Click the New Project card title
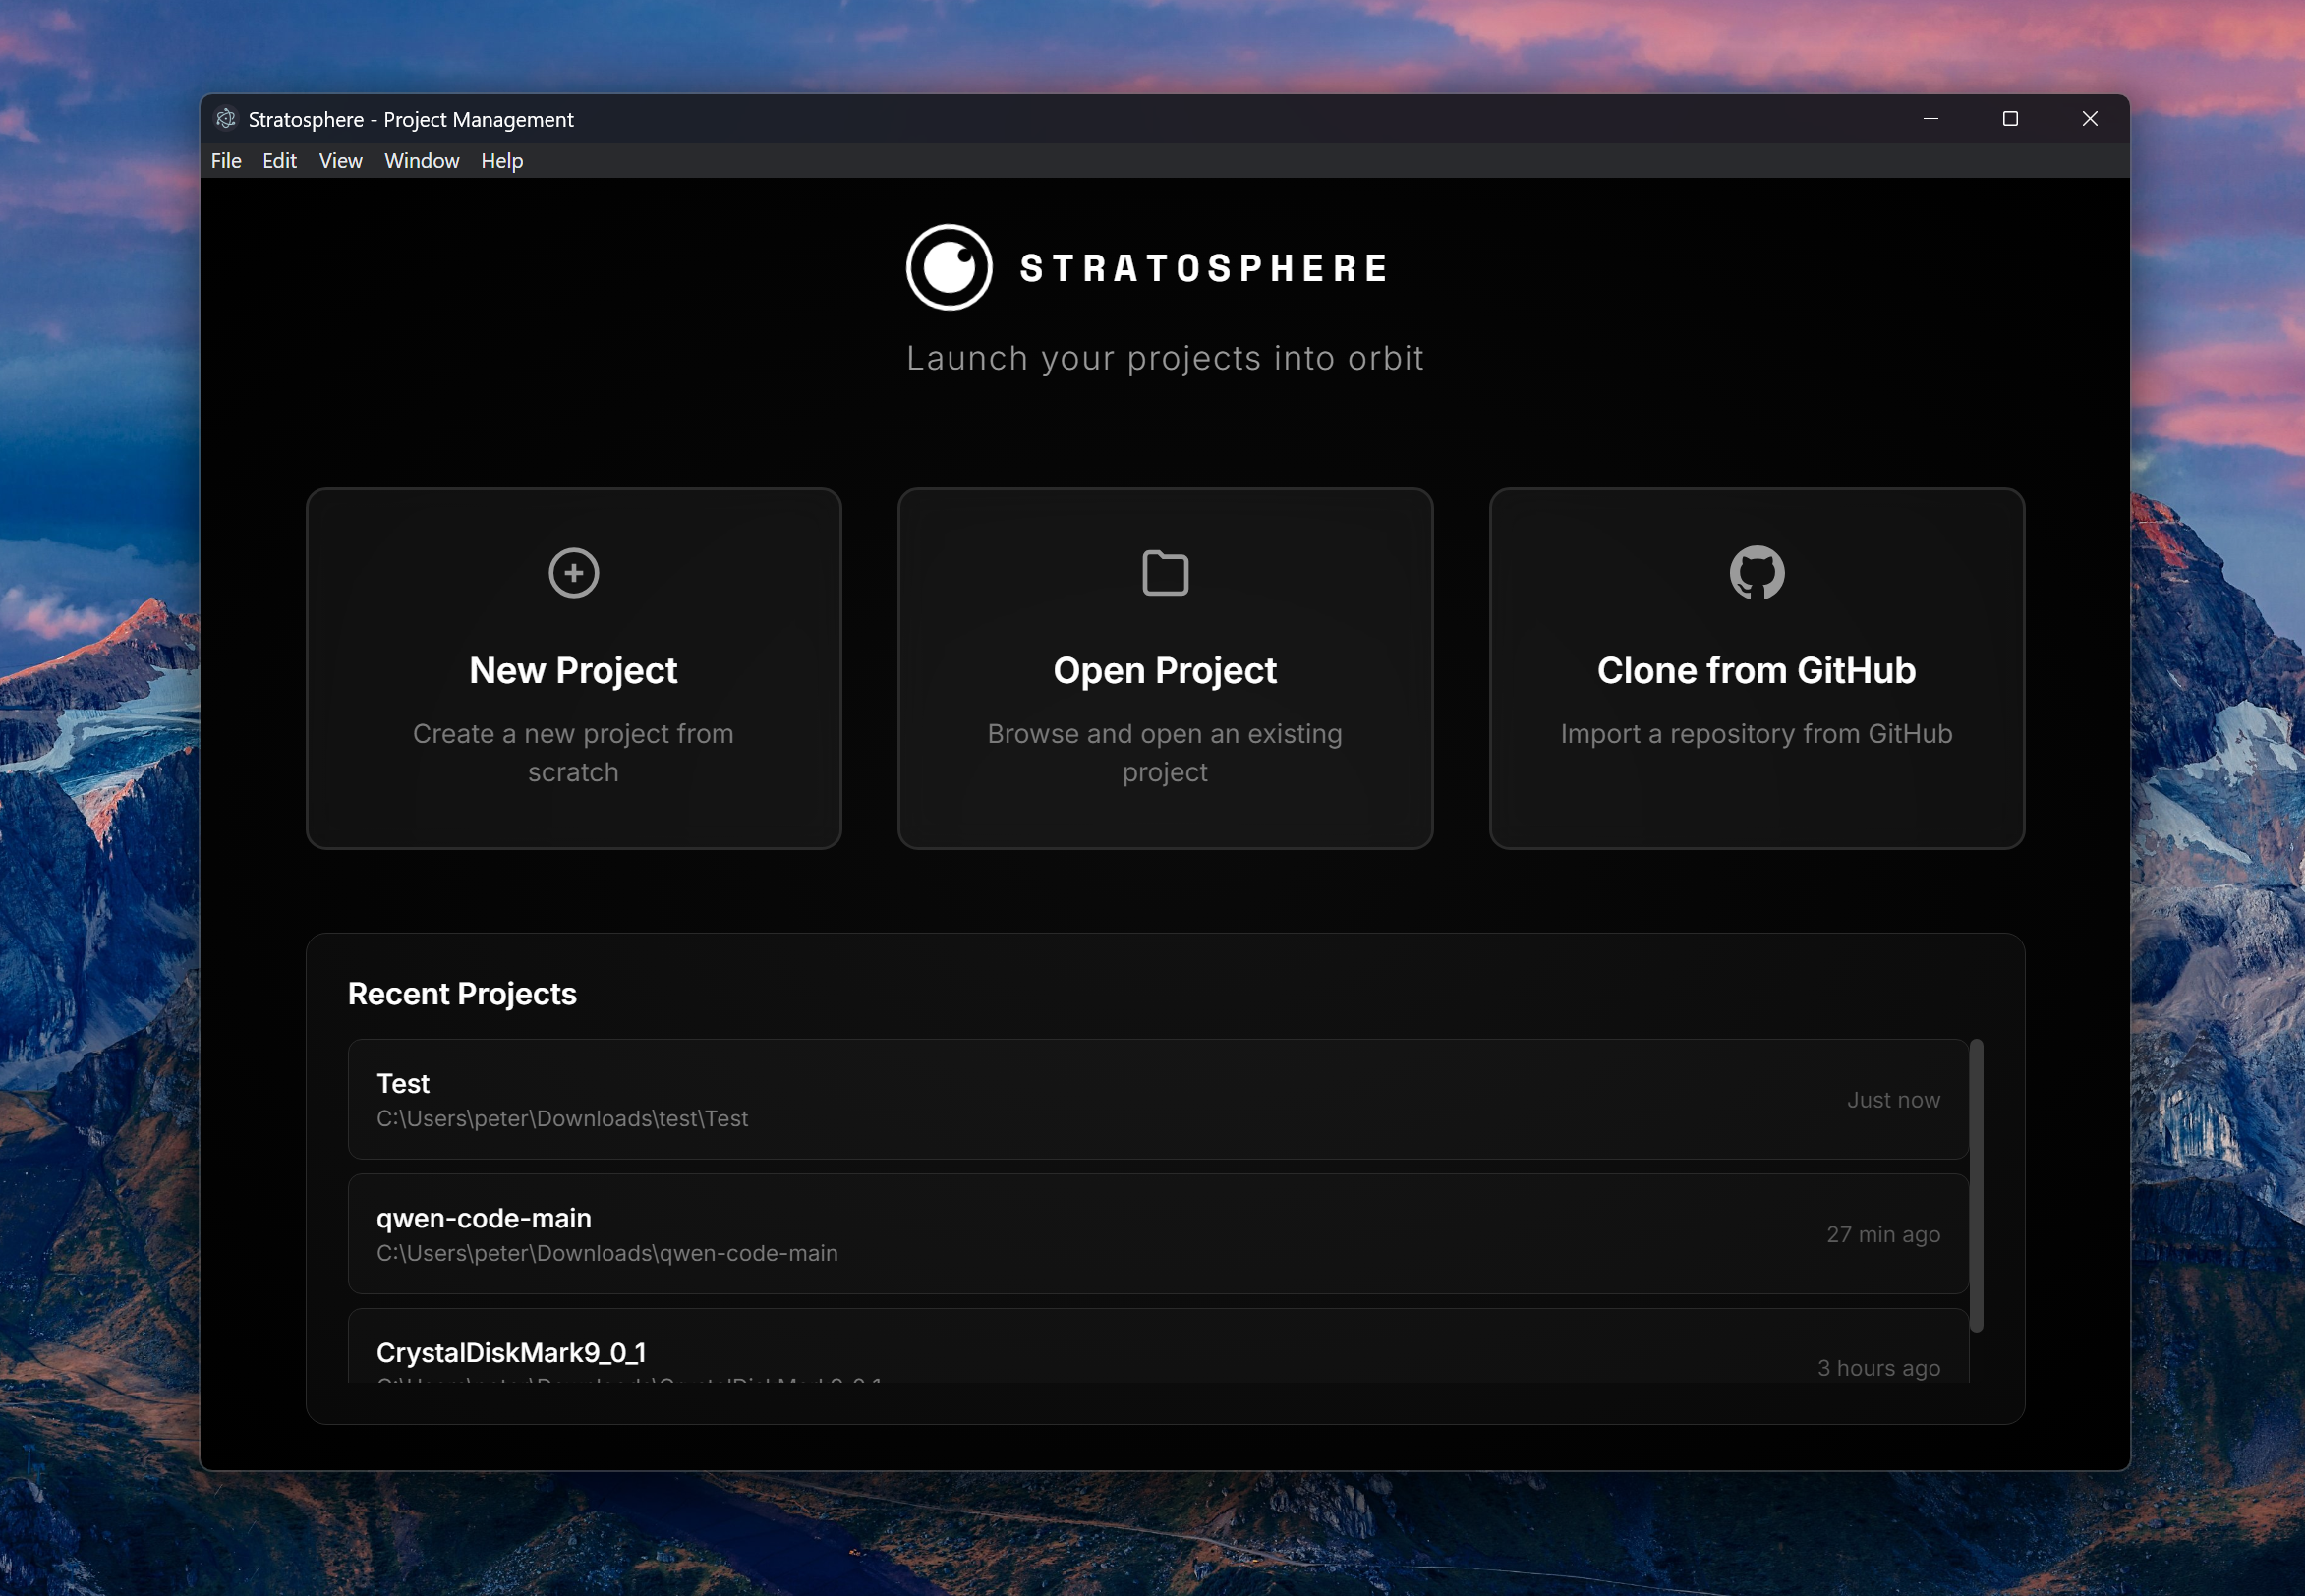The height and width of the screenshot is (1596, 2305). coord(573,670)
